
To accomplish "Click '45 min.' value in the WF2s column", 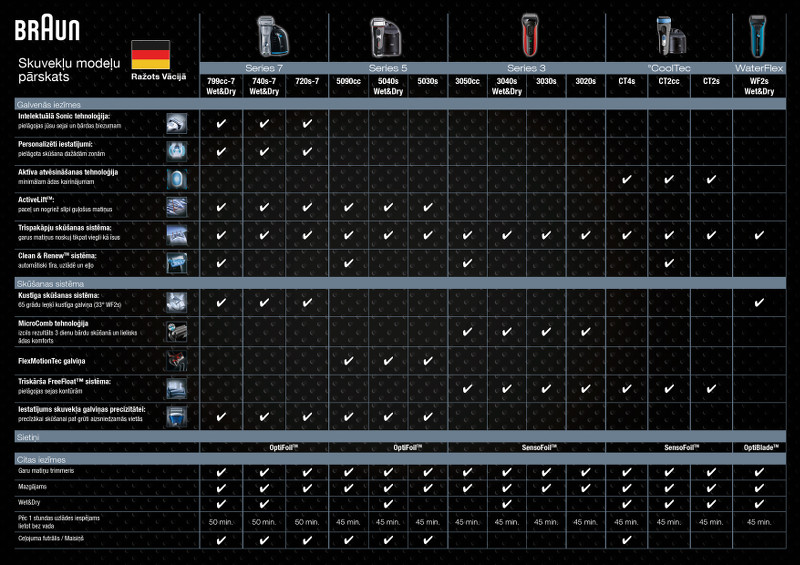I will (759, 522).
